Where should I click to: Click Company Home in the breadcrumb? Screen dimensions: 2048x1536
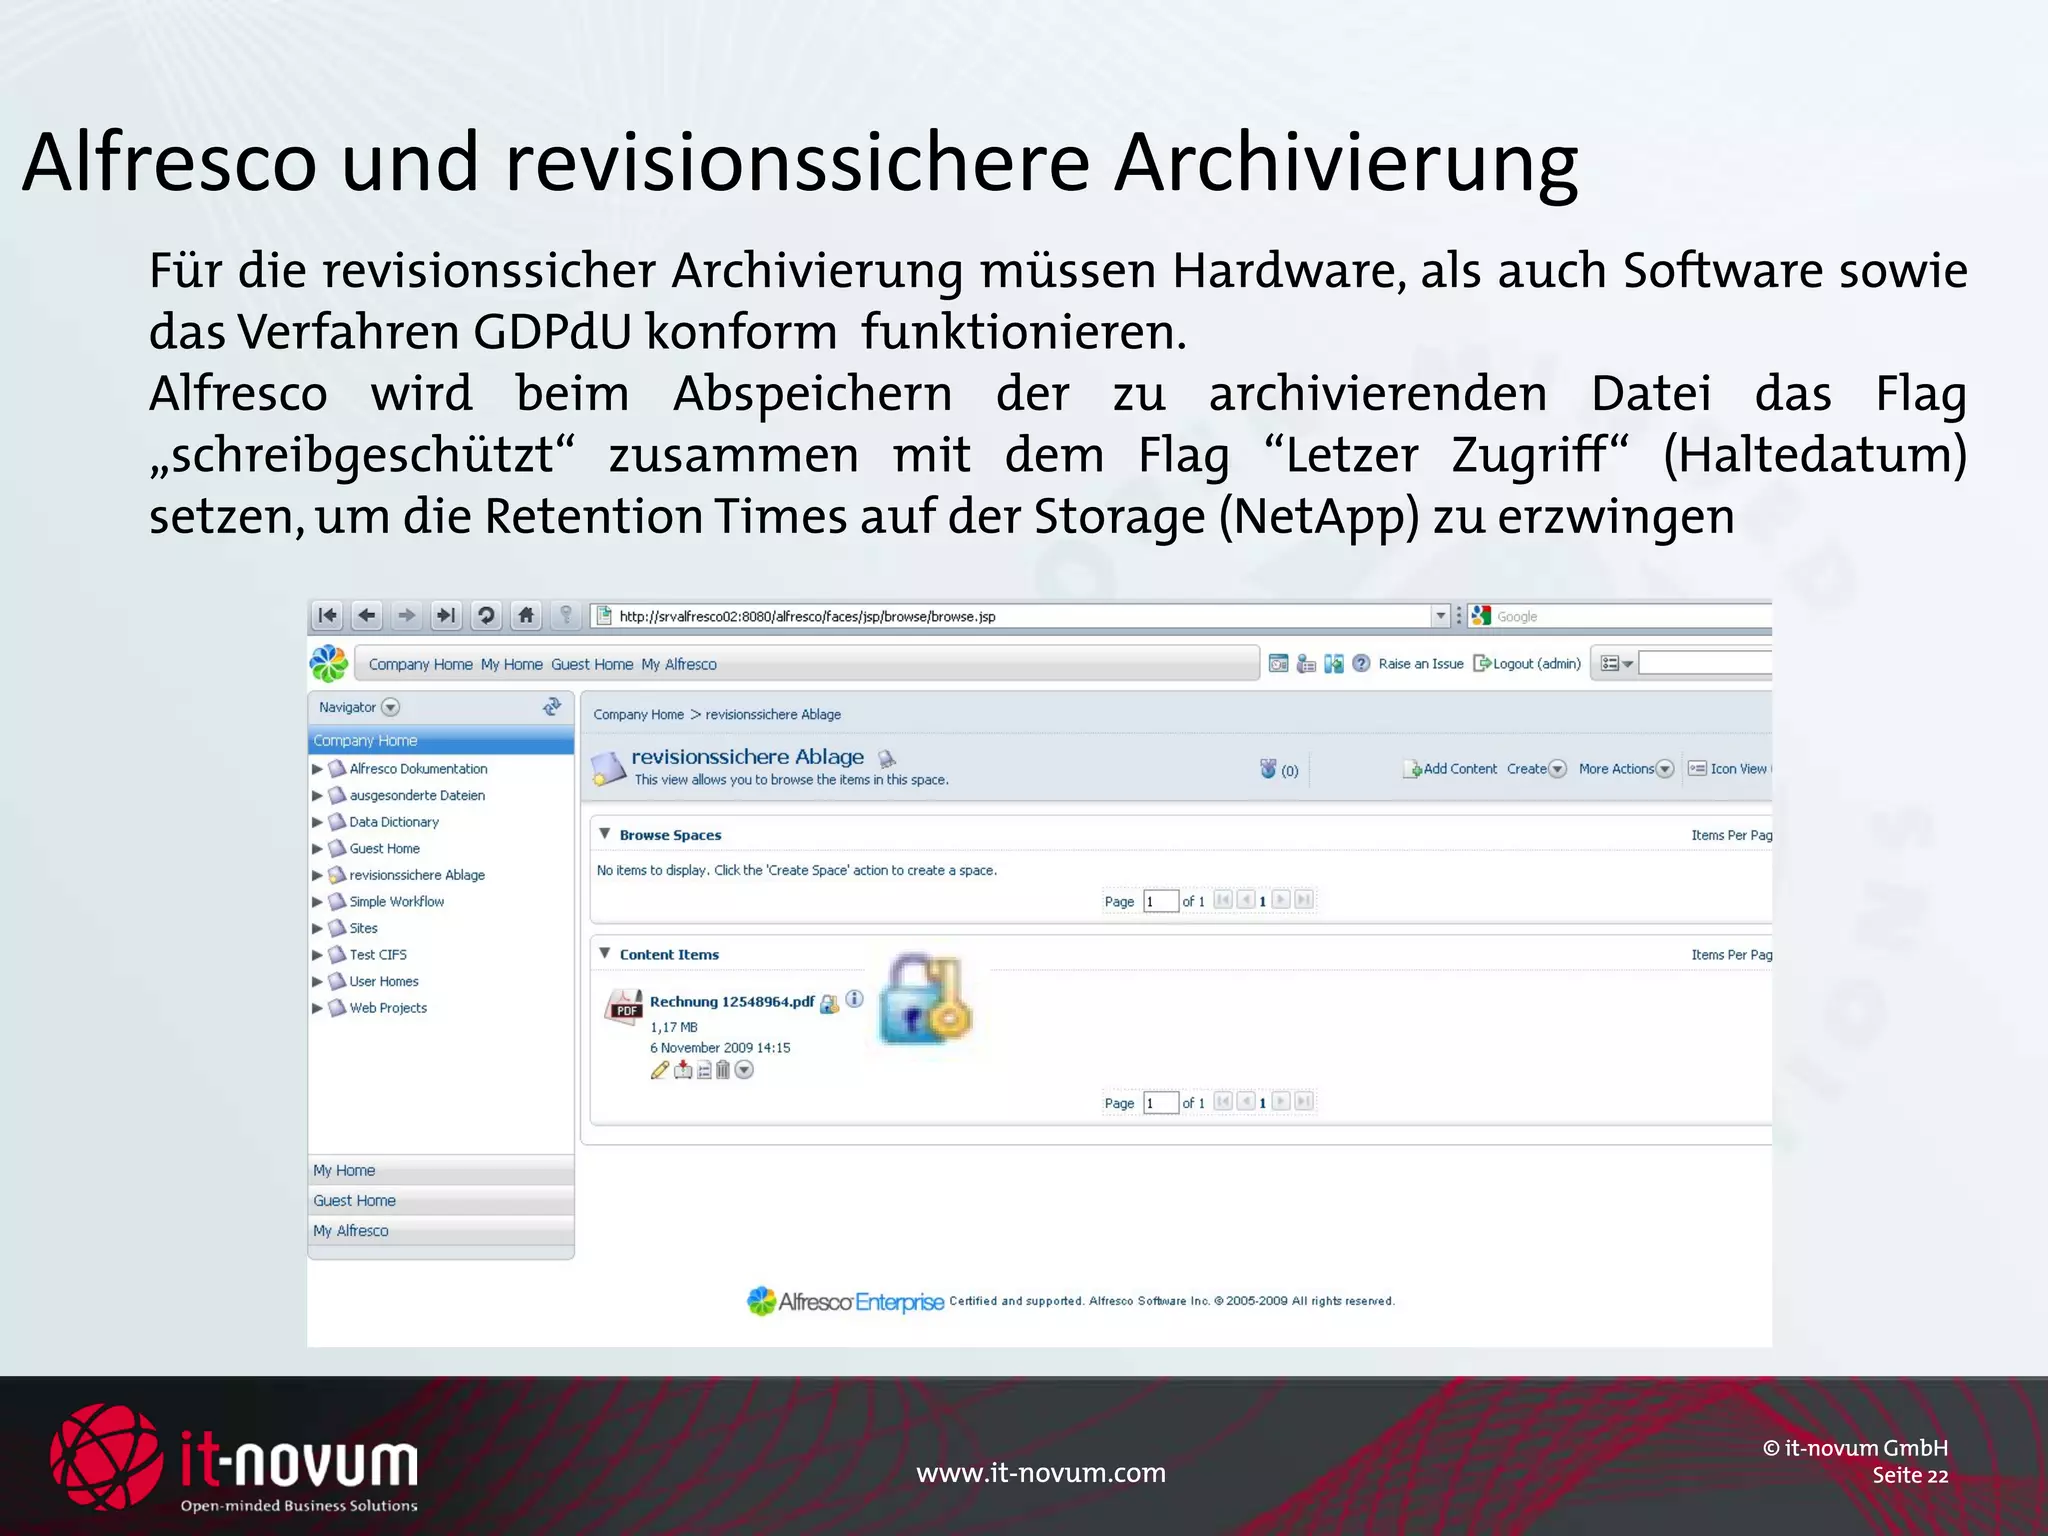[x=638, y=714]
